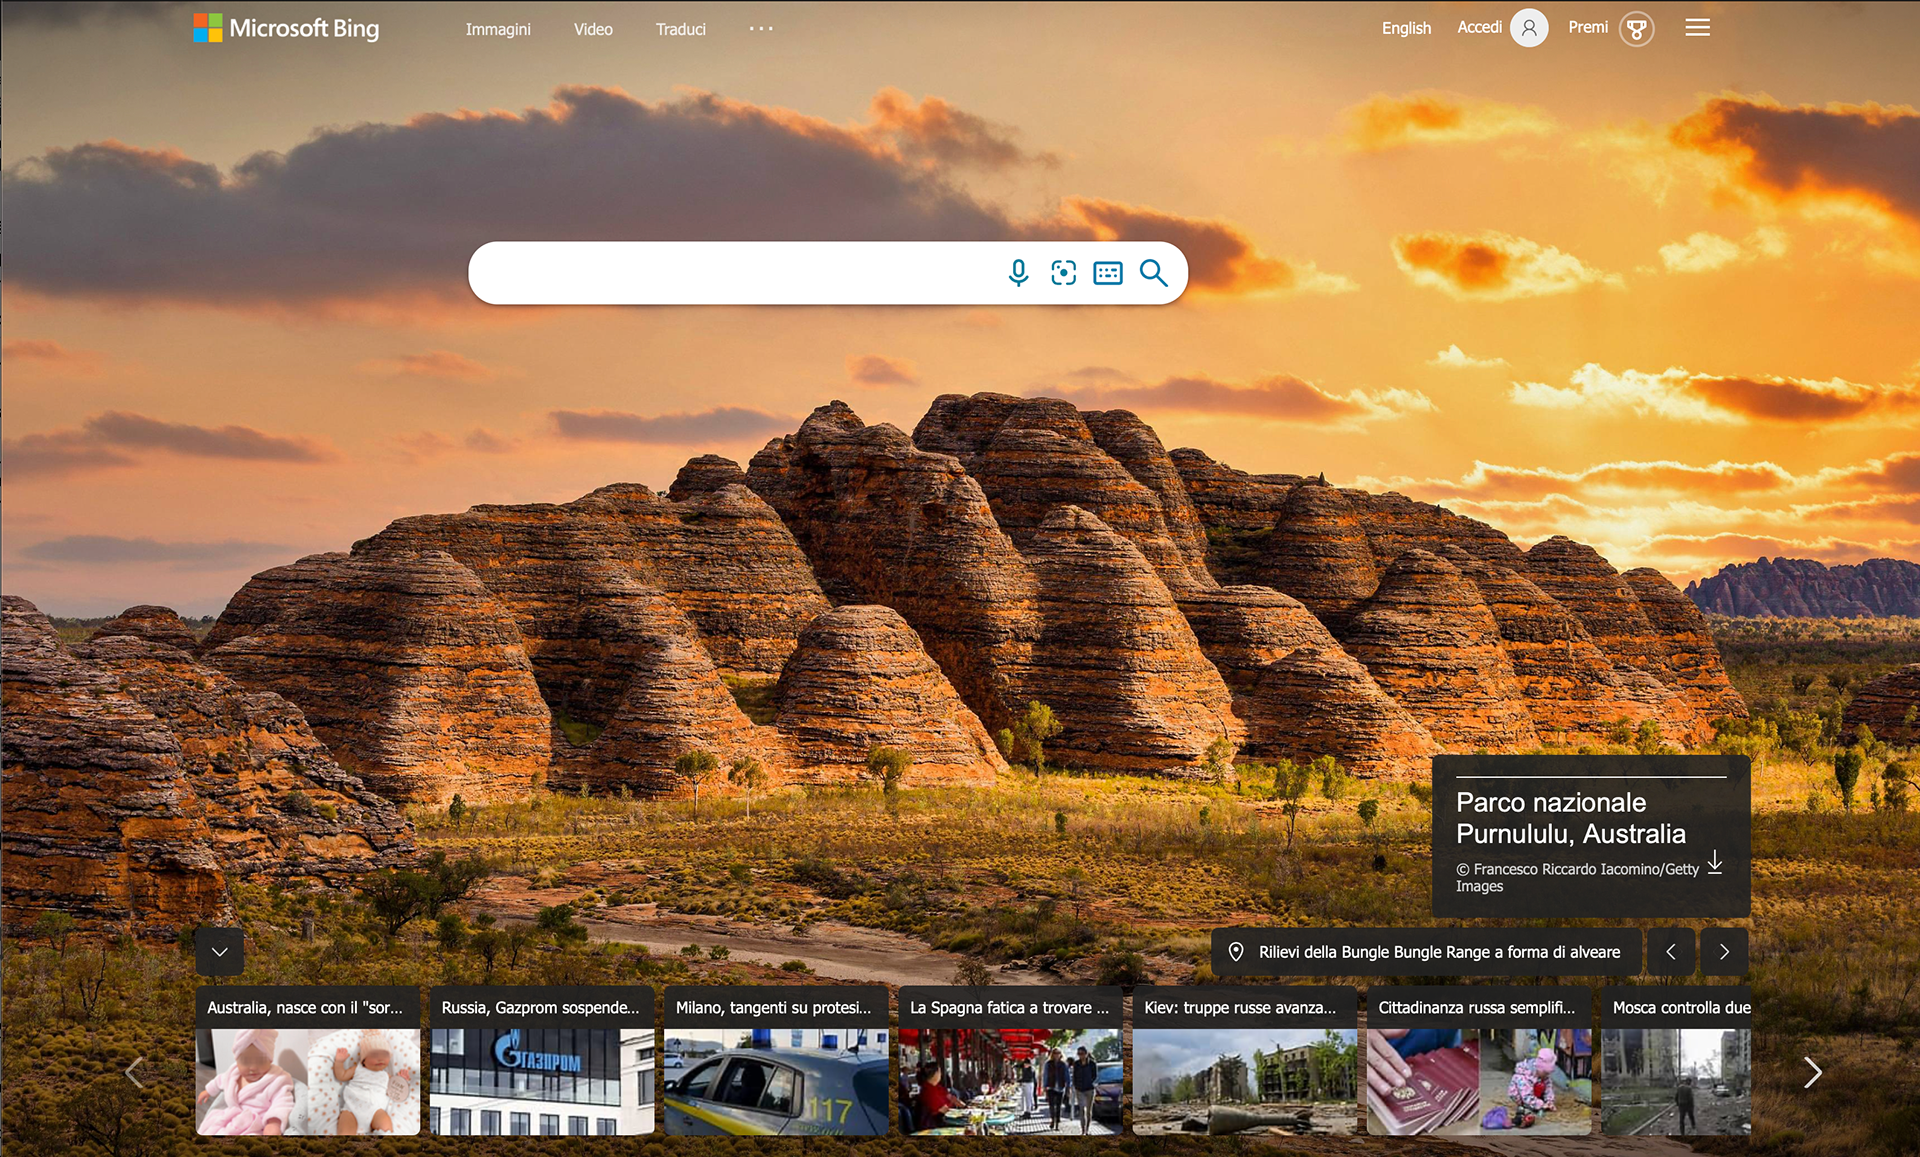
Task: Open the Gazprom news thumbnail
Action: (542, 1082)
